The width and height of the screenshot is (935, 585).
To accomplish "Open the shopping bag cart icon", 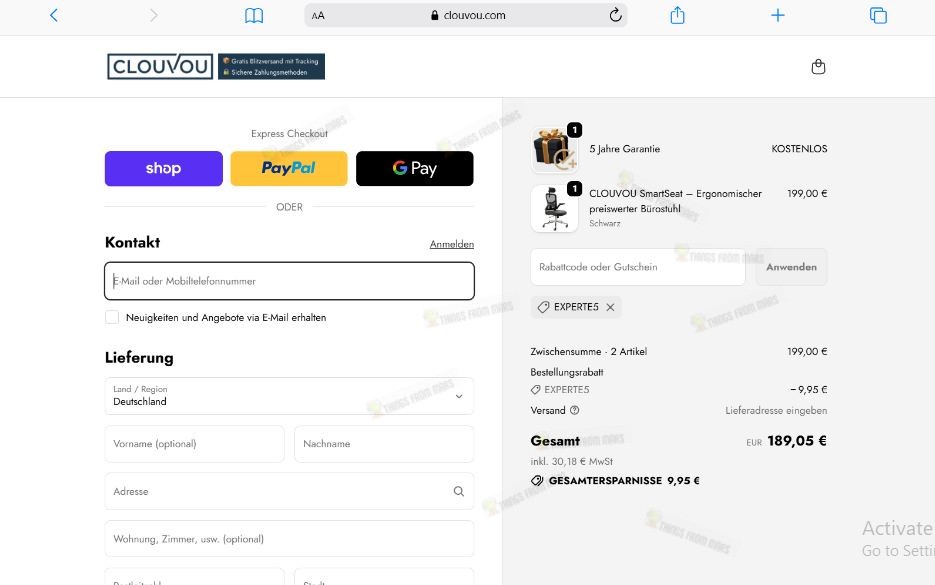I will point(818,67).
